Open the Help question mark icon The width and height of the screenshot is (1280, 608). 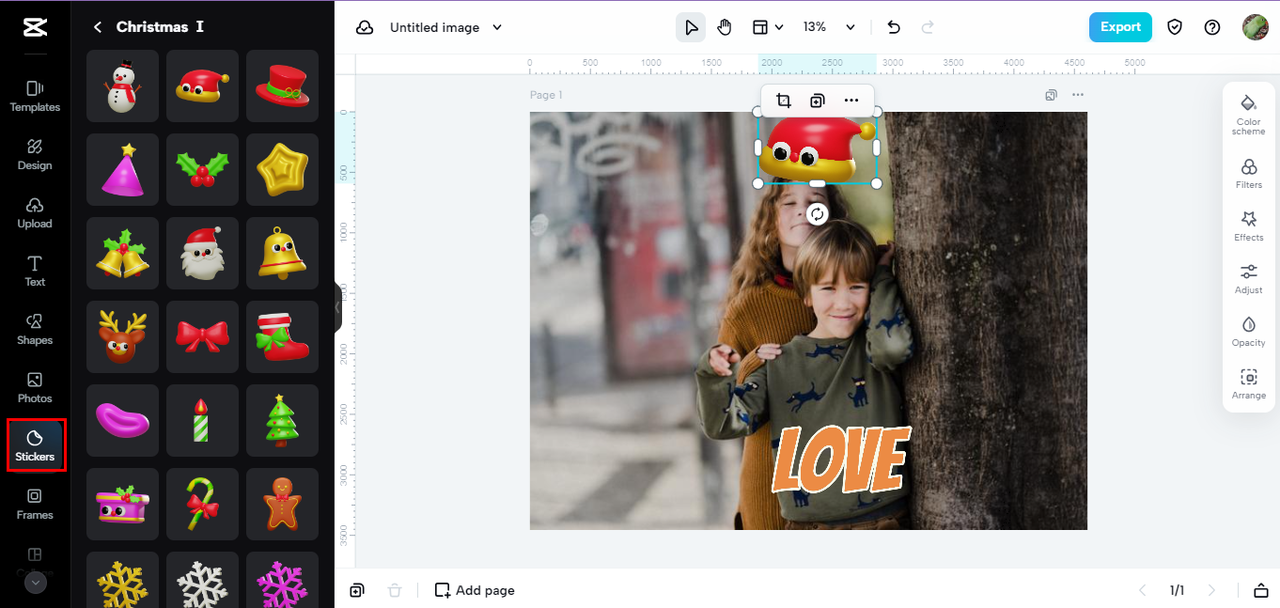(1212, 27)
